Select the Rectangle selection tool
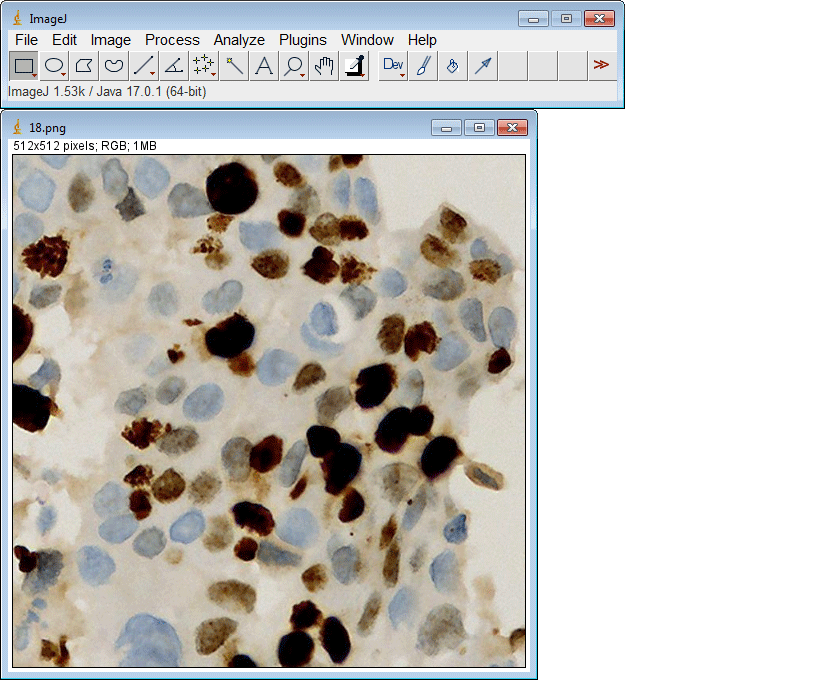The image size is (827, 680). coord(24,65)
